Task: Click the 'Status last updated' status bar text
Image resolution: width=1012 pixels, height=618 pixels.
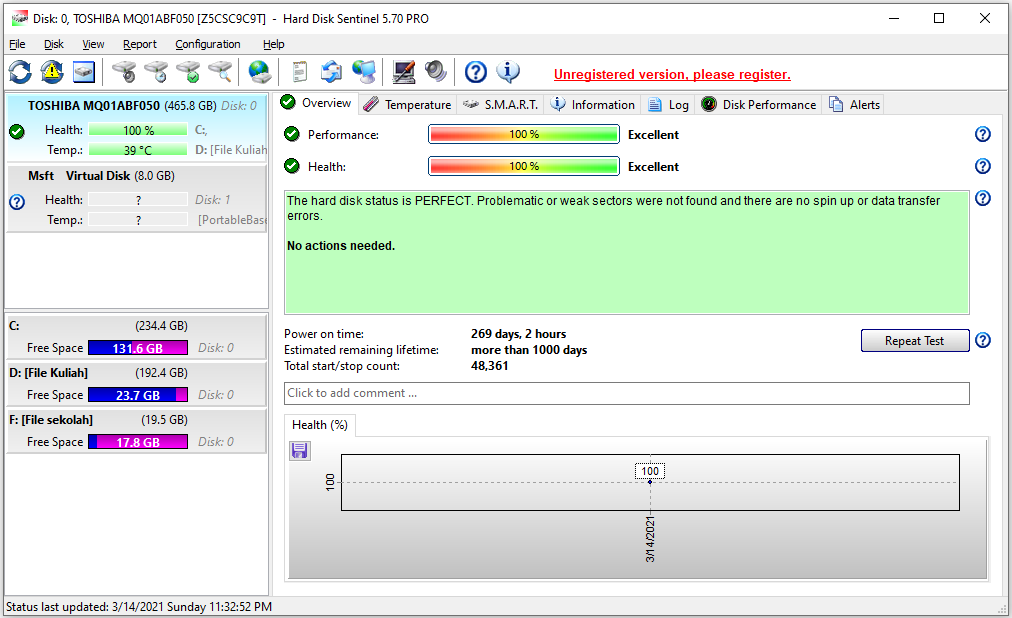Action: pyautogui.click(x=139, y=606)
